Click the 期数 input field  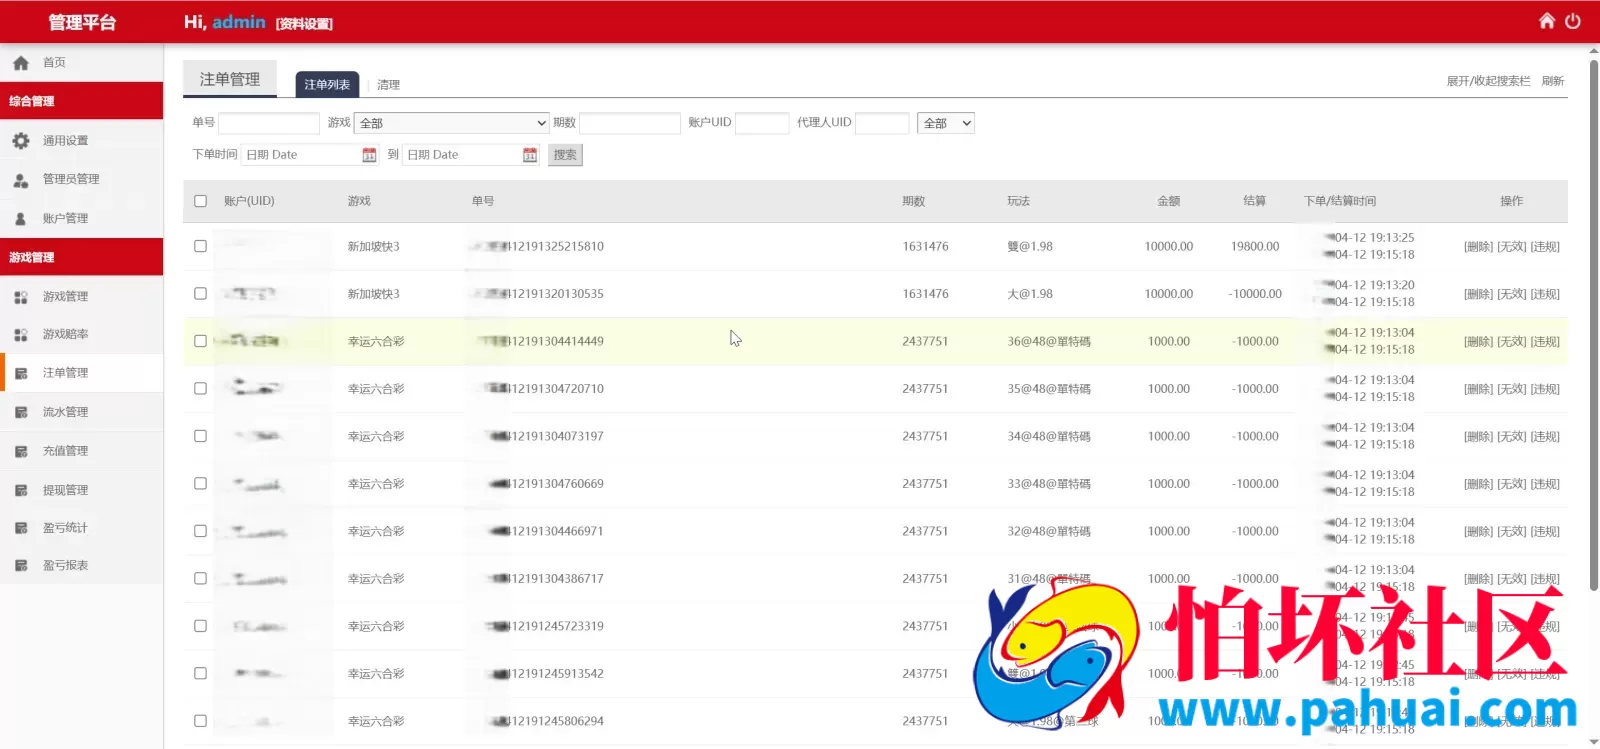(x=630, y=123)
